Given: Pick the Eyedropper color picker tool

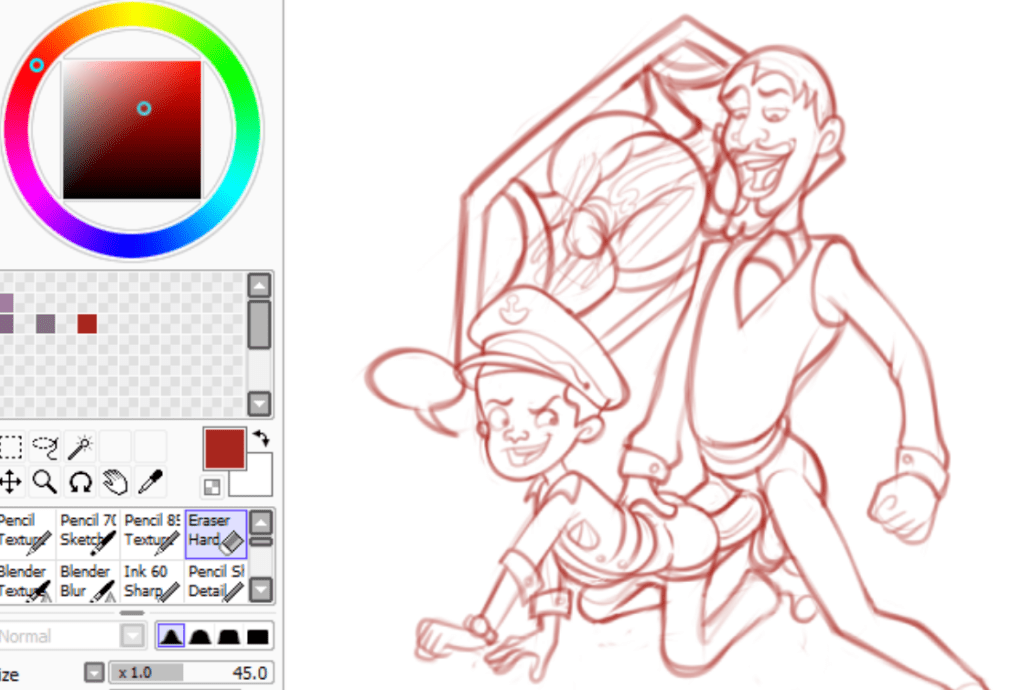Looking at the screenshot, I should pyautogui.click(x=150, y=482).
